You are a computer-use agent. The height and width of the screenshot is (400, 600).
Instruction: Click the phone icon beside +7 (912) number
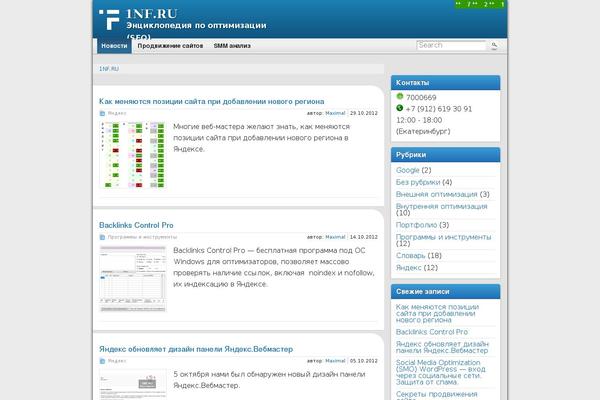pos(400,108)
